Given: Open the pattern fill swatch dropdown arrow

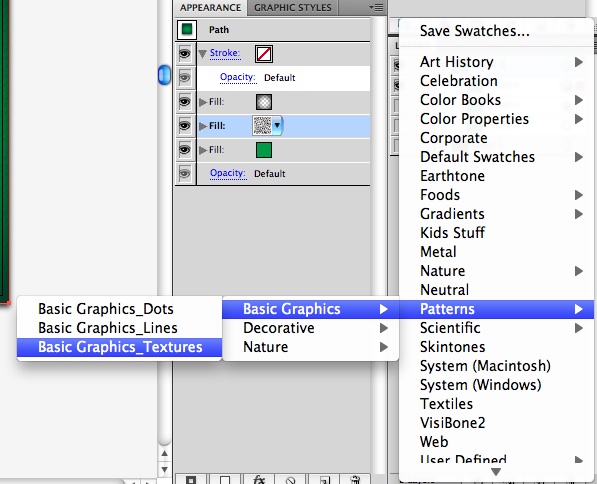Looking at the screenshot, I should tap(277, 125).
